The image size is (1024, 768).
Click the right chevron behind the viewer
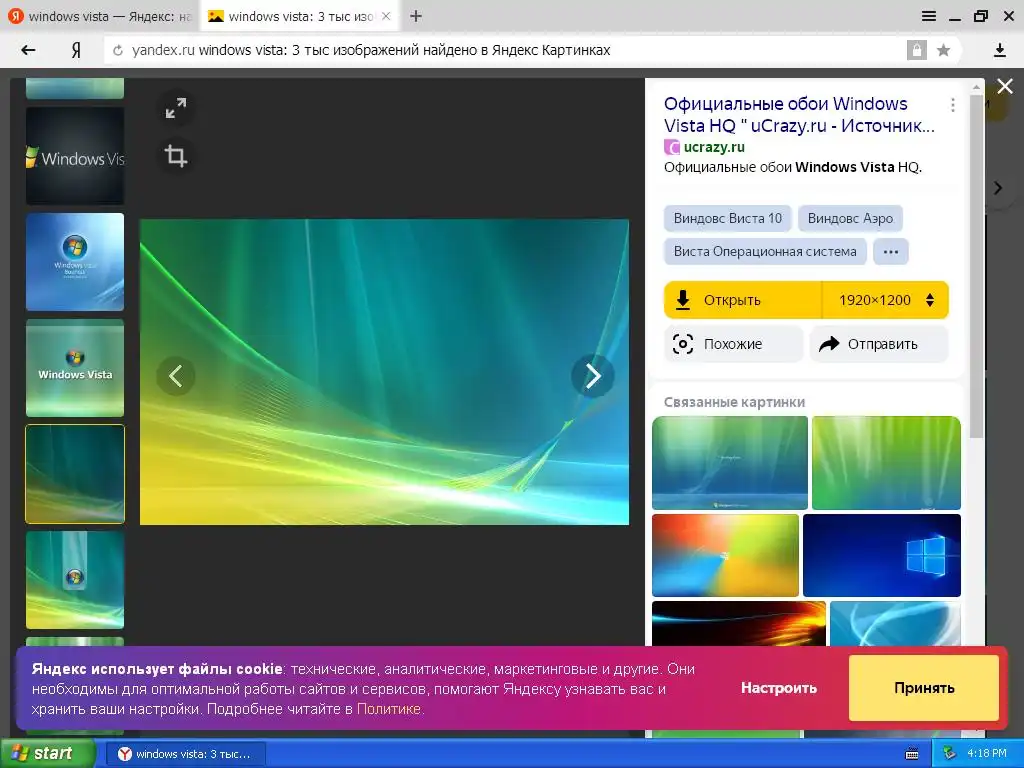(997, 188)
